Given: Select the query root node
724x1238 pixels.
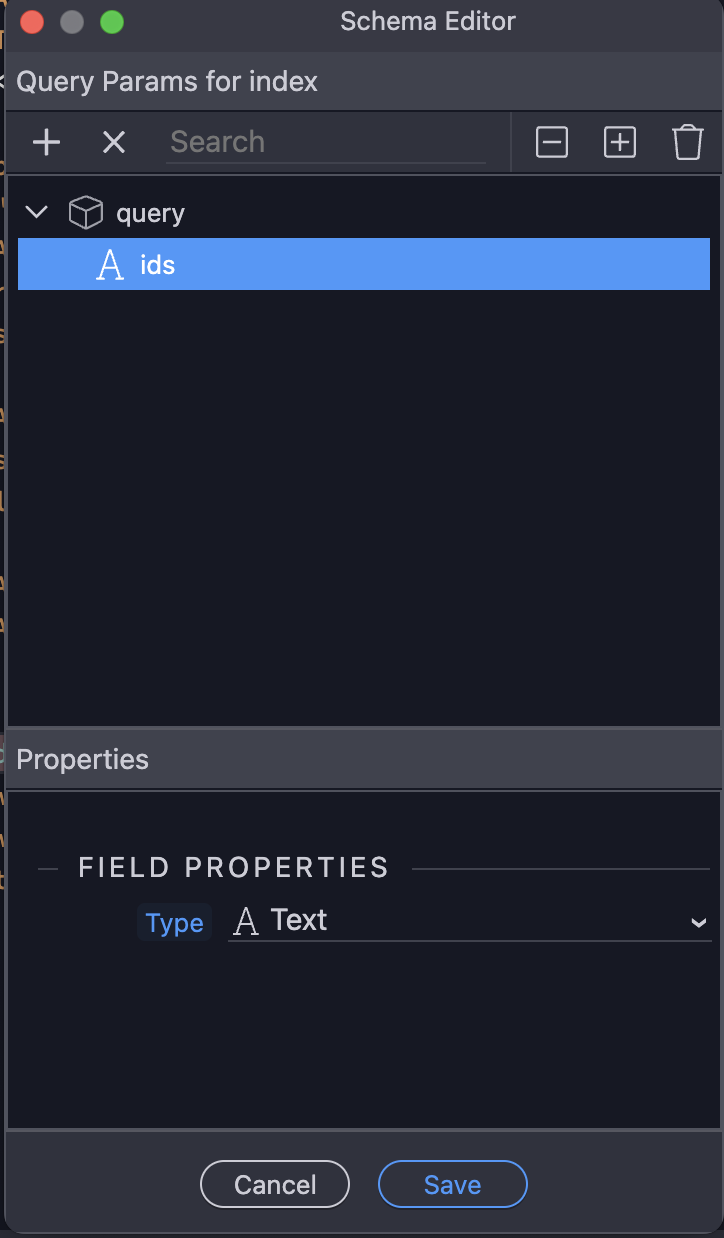Looking at the screenshot, I should (x=150, y=213).
